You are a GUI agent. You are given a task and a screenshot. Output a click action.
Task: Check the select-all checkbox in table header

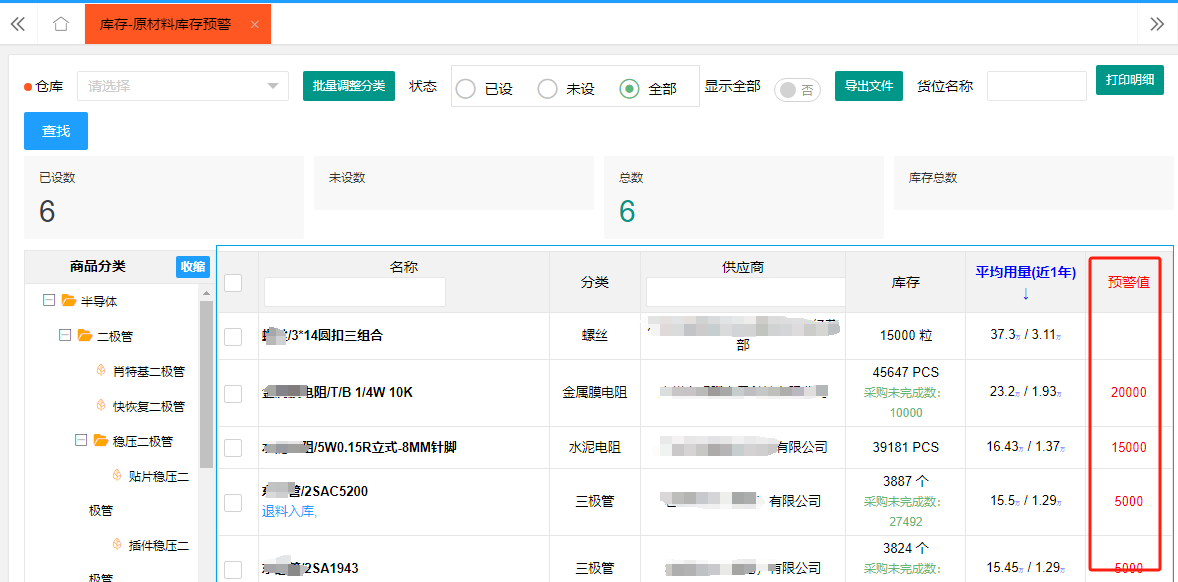233,283
